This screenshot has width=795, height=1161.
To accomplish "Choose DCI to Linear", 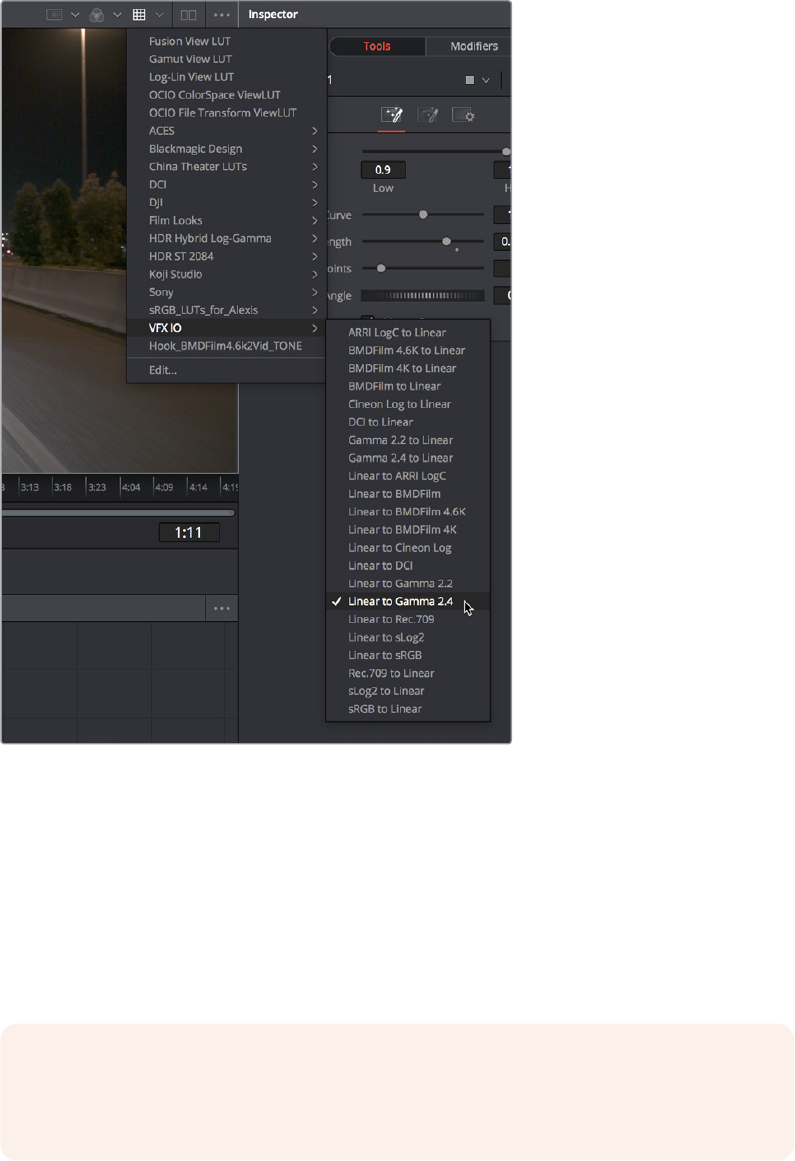I will point(408,422).
